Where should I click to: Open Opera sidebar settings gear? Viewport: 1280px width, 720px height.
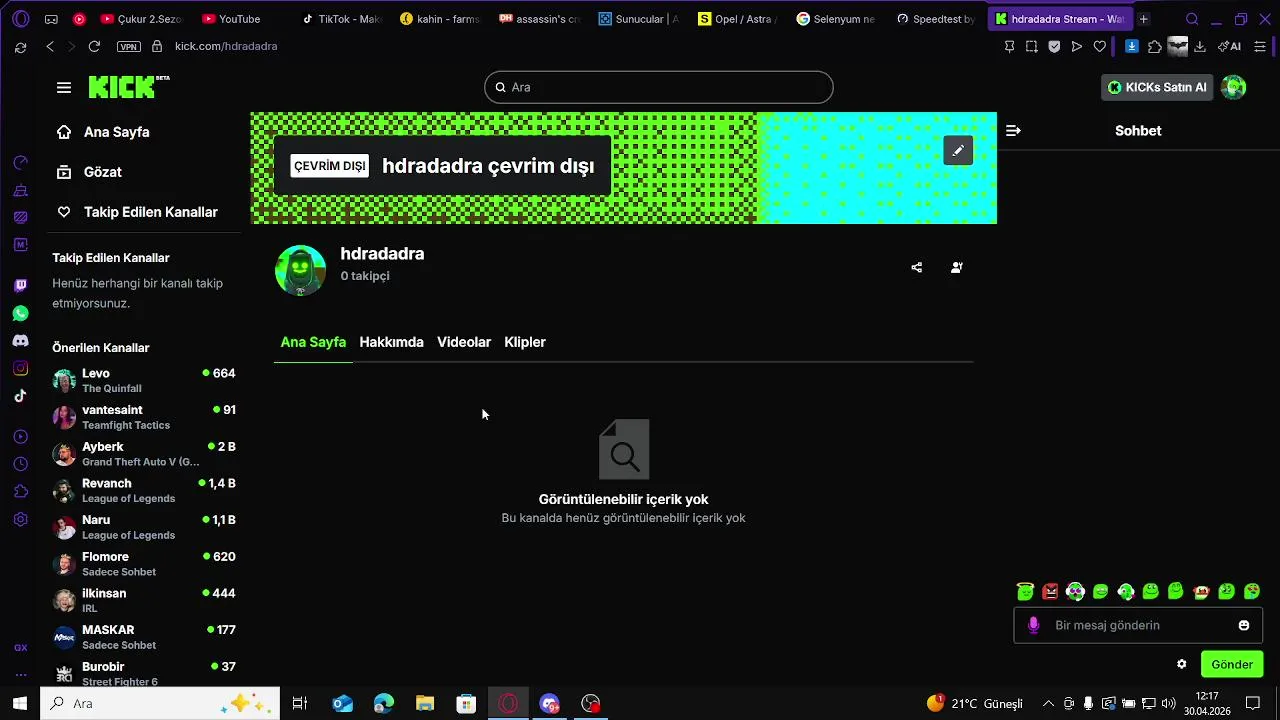(20, 520)
